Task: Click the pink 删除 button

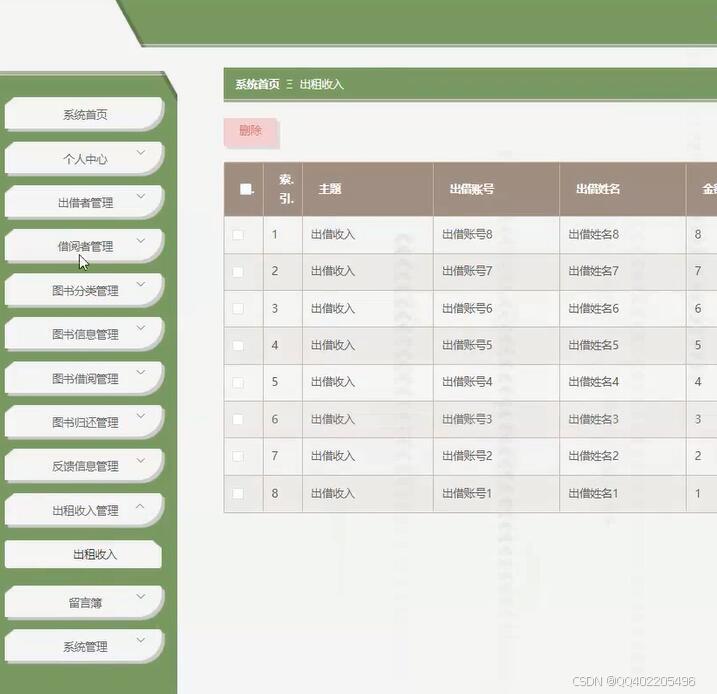Action: (251, 131)
